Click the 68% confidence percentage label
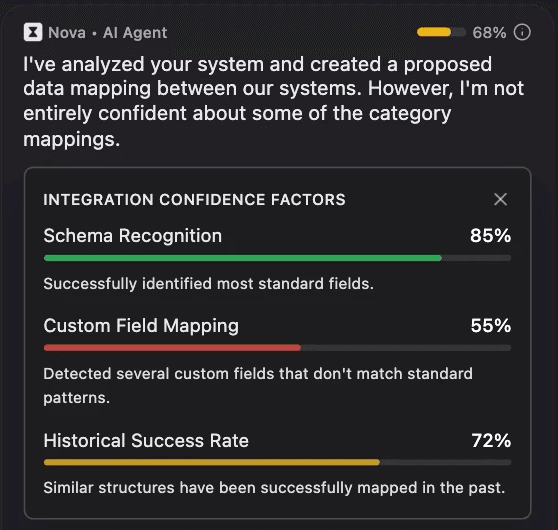The image size is (558, 530). [x=489, y=33]
